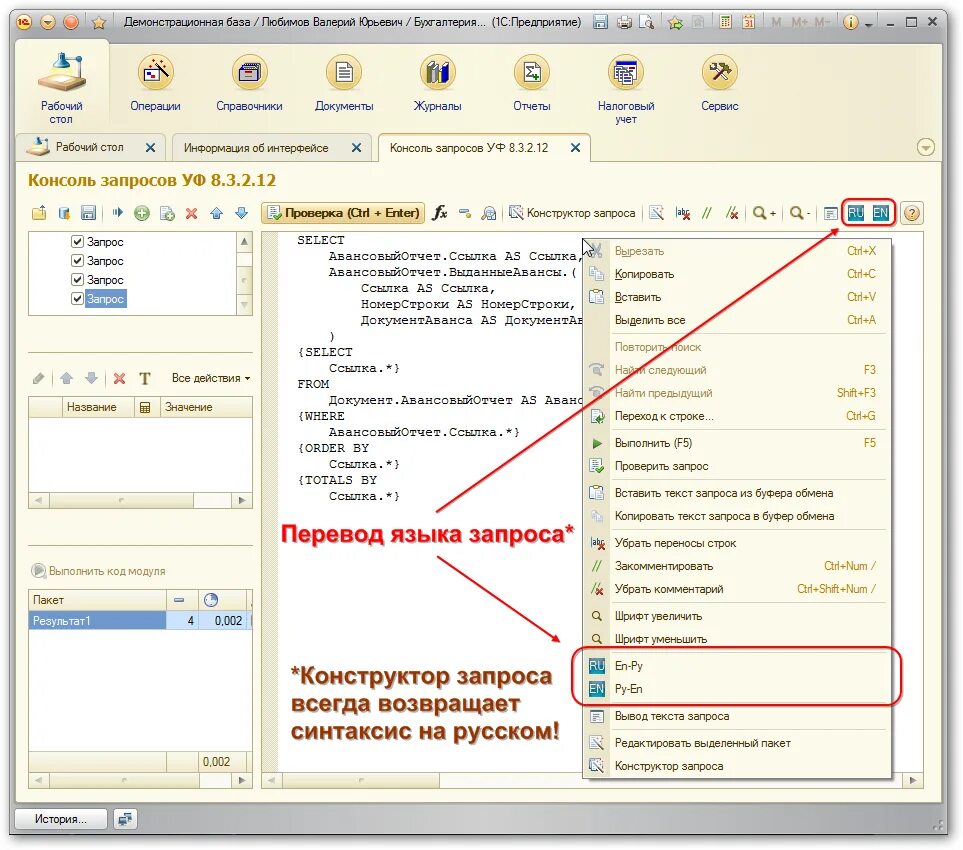Choose En-Ру translation menu item
This screenshot has height=850, width=963.
737,666
